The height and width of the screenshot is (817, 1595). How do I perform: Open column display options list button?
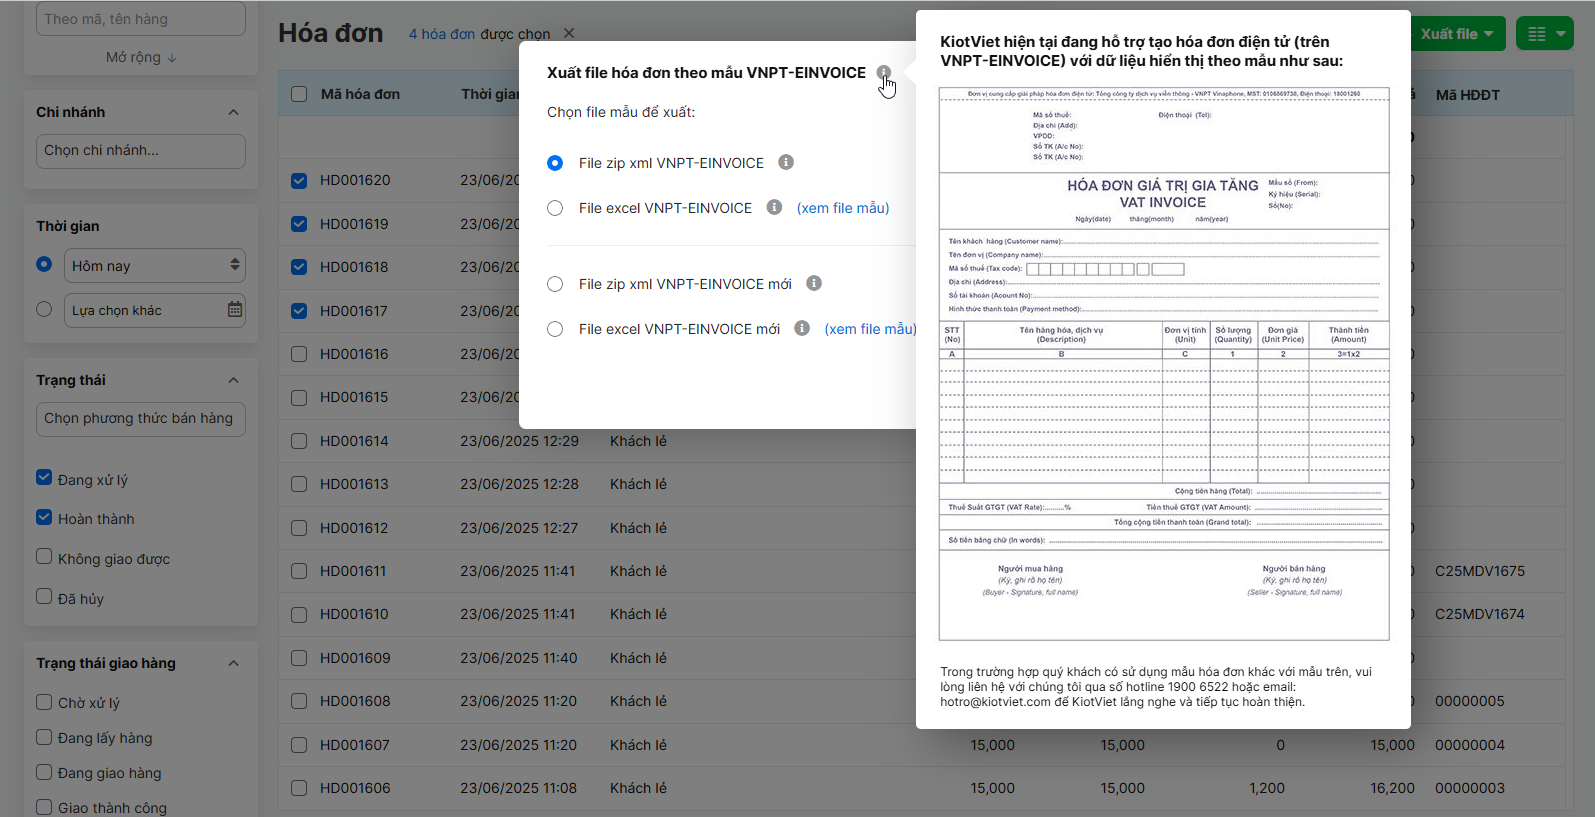[x=1545, y=34]
